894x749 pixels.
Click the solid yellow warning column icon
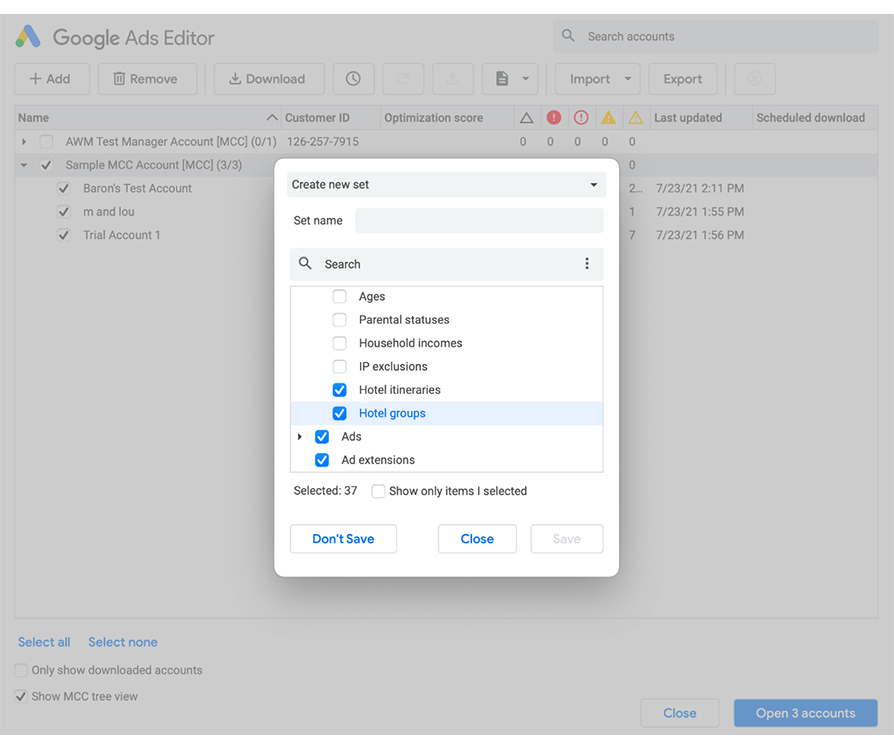point(608,117)
